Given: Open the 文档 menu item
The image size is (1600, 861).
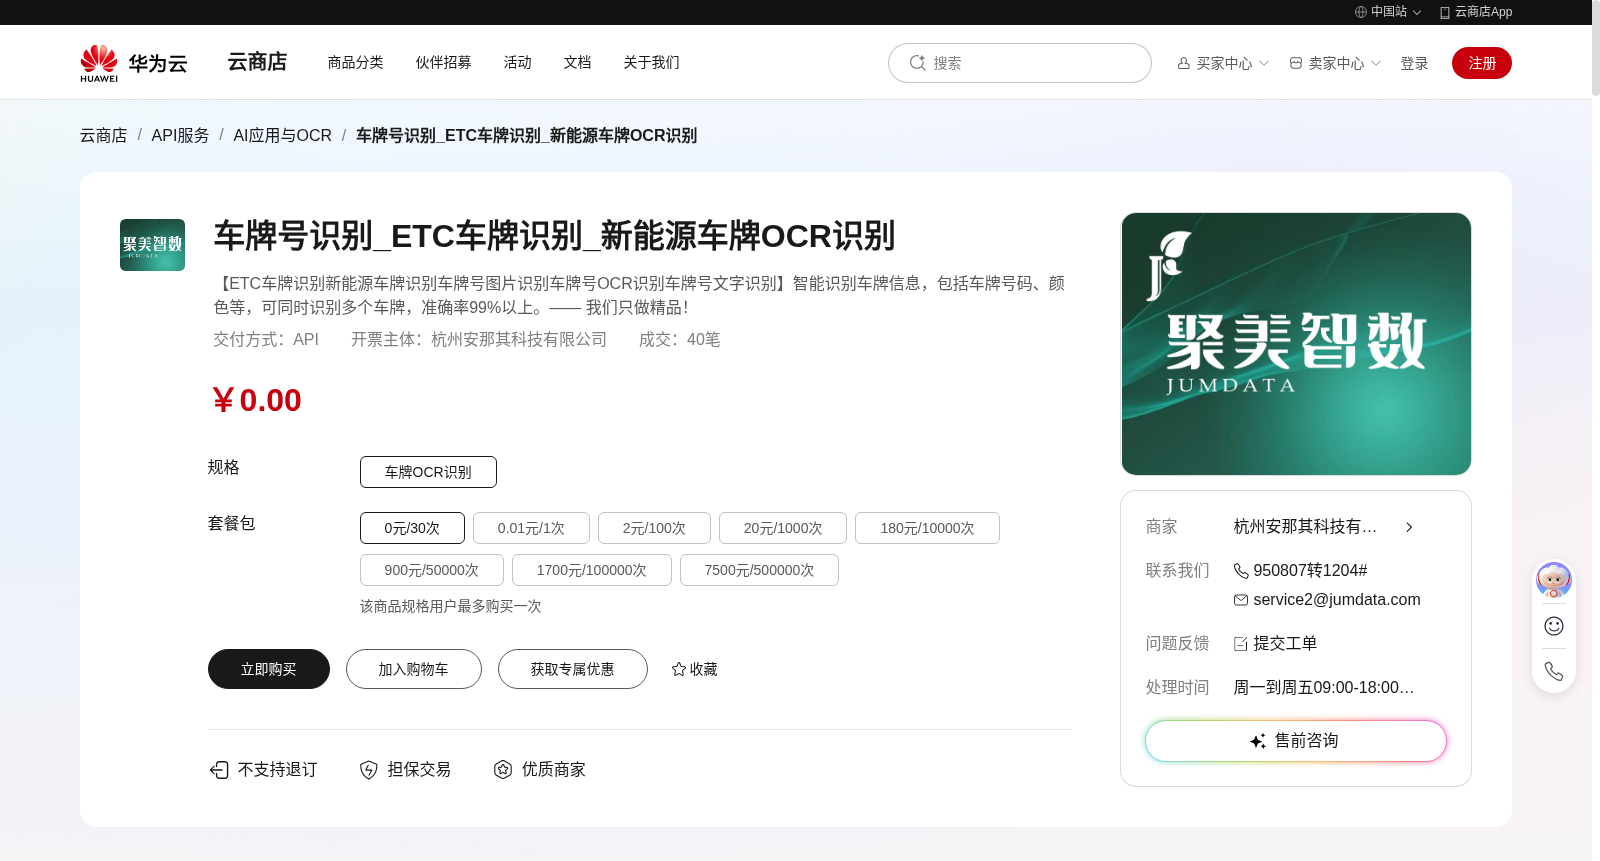Looking at the screenshot, I should tap(577, 62).
